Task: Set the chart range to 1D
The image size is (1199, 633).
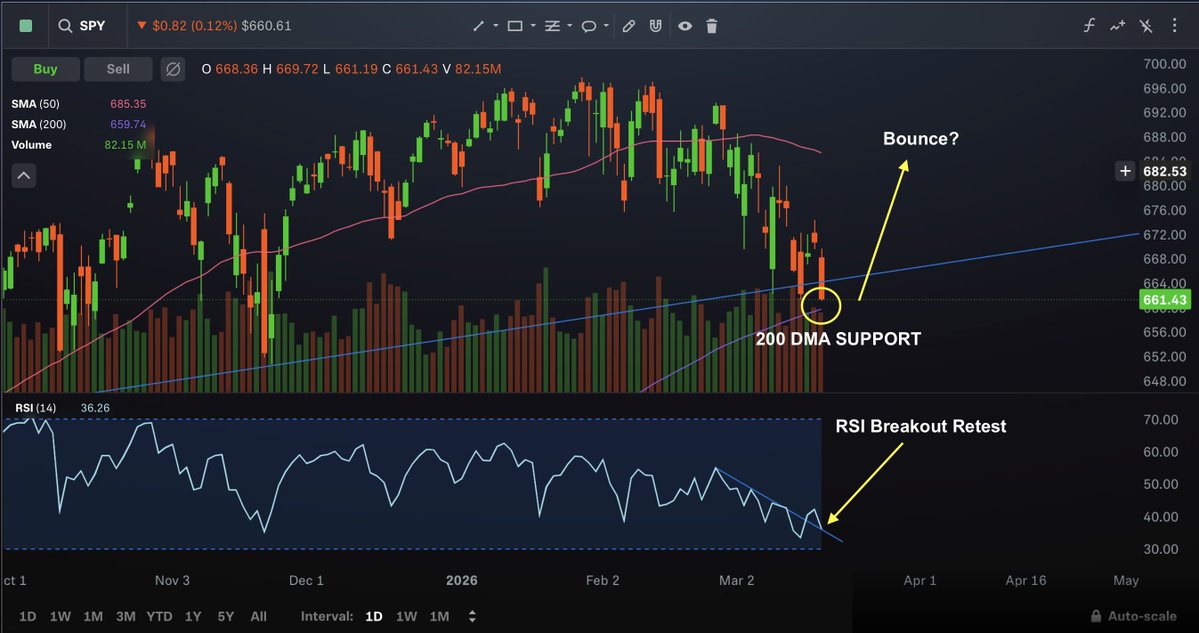Action: [28, 616]
